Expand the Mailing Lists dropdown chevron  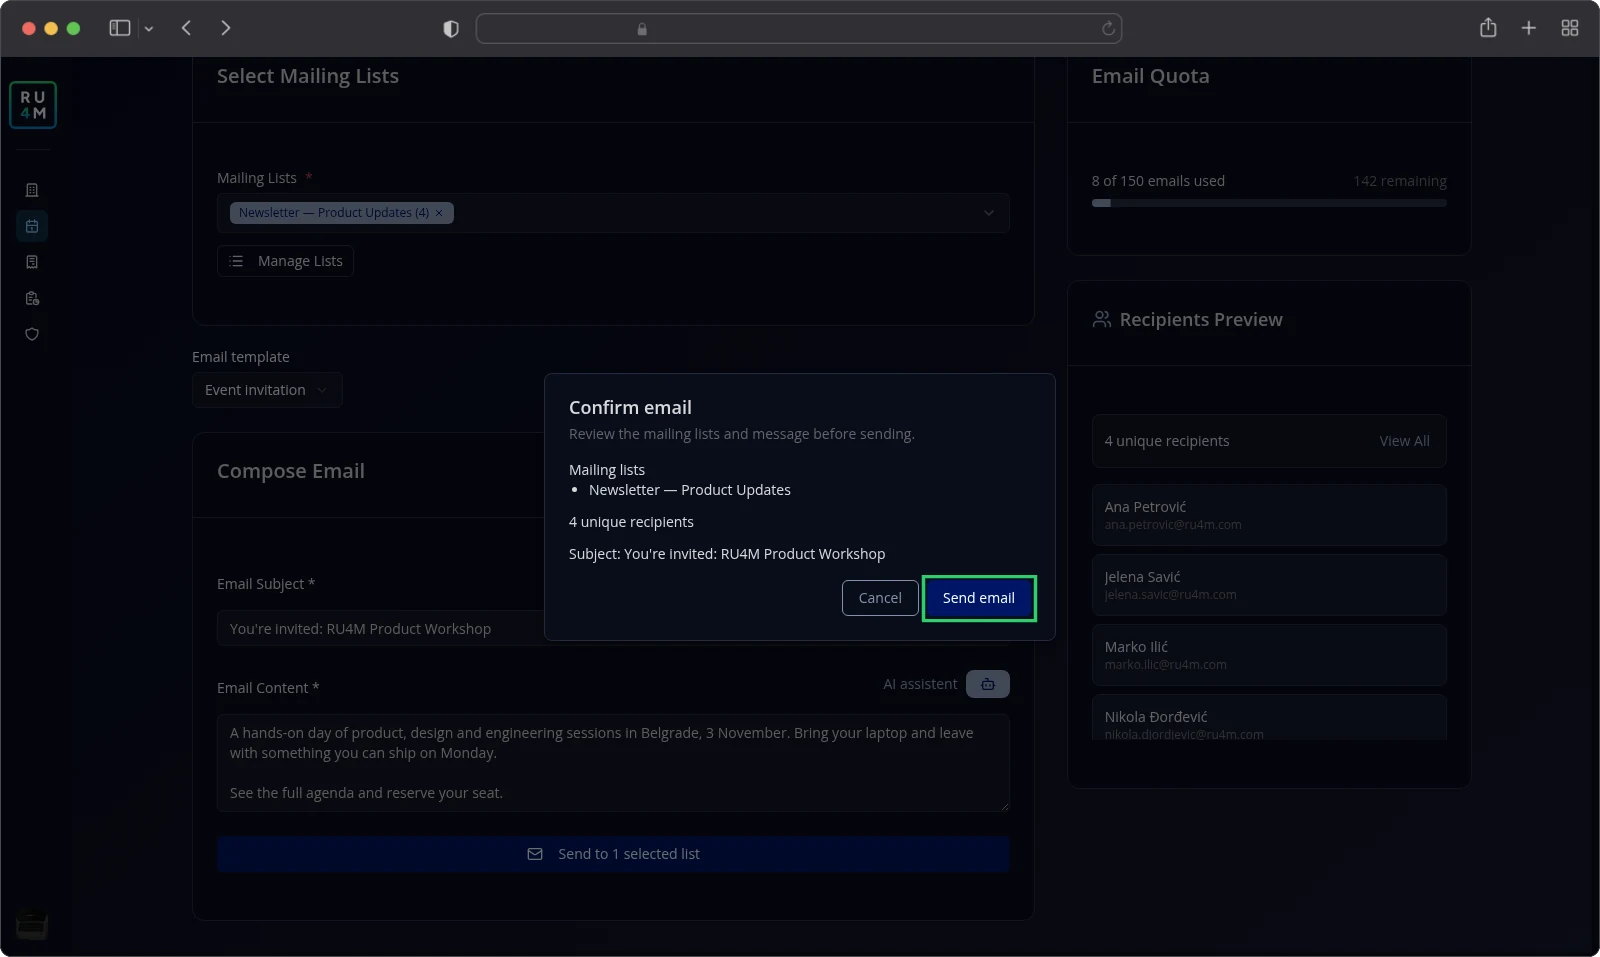coord(989,213)
